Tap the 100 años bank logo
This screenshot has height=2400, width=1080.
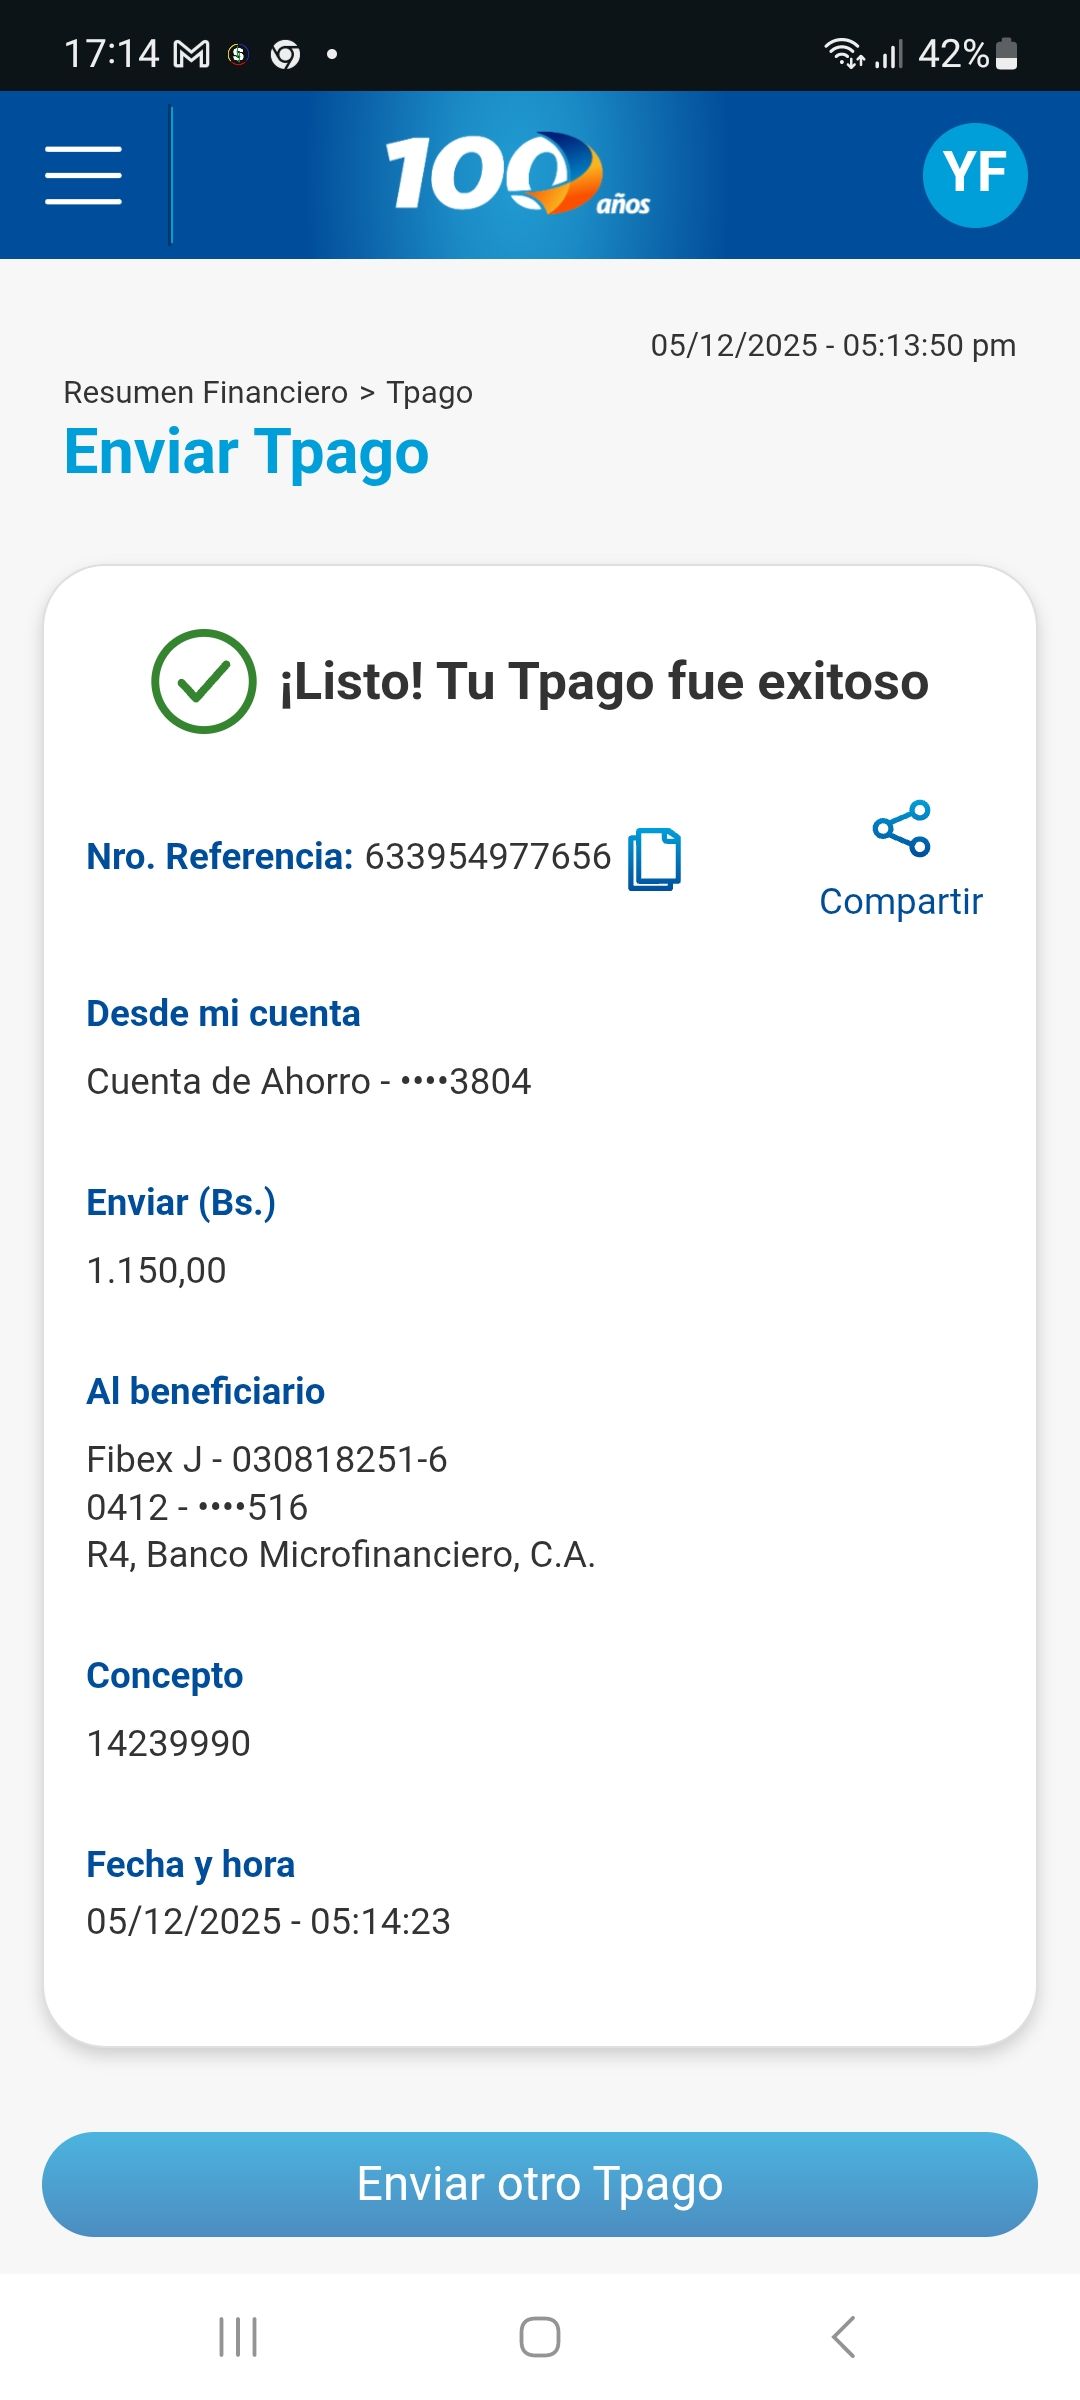pyautogui.click(x=518, y=175)
